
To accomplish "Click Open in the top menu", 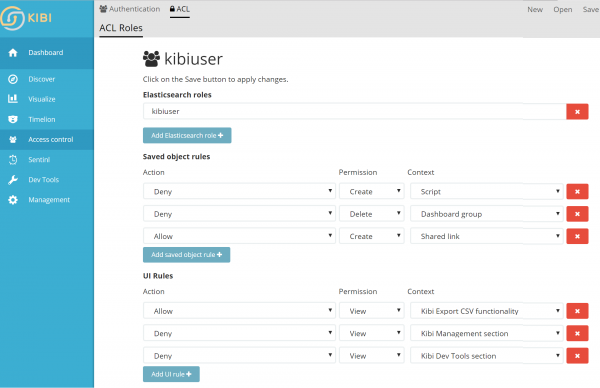I will pos(562,10).
